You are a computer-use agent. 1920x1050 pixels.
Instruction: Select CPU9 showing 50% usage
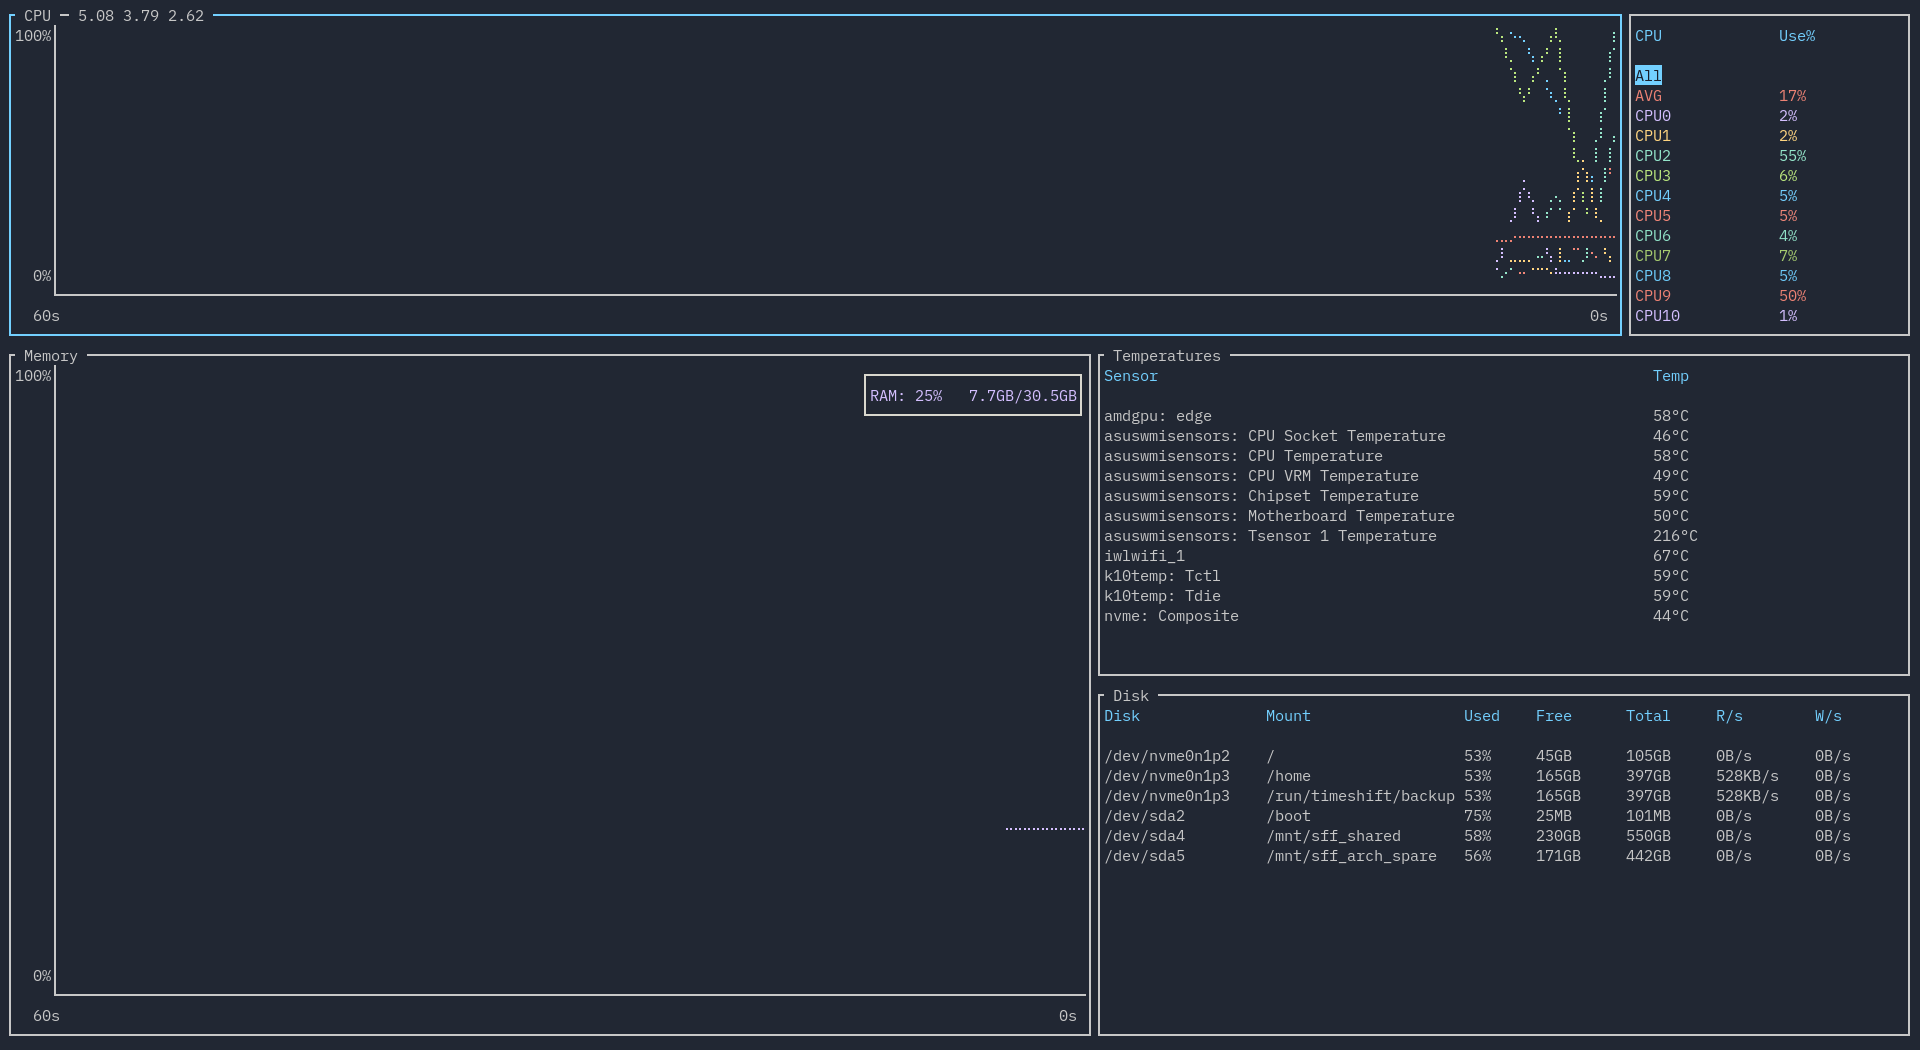tap(1652, 296)
